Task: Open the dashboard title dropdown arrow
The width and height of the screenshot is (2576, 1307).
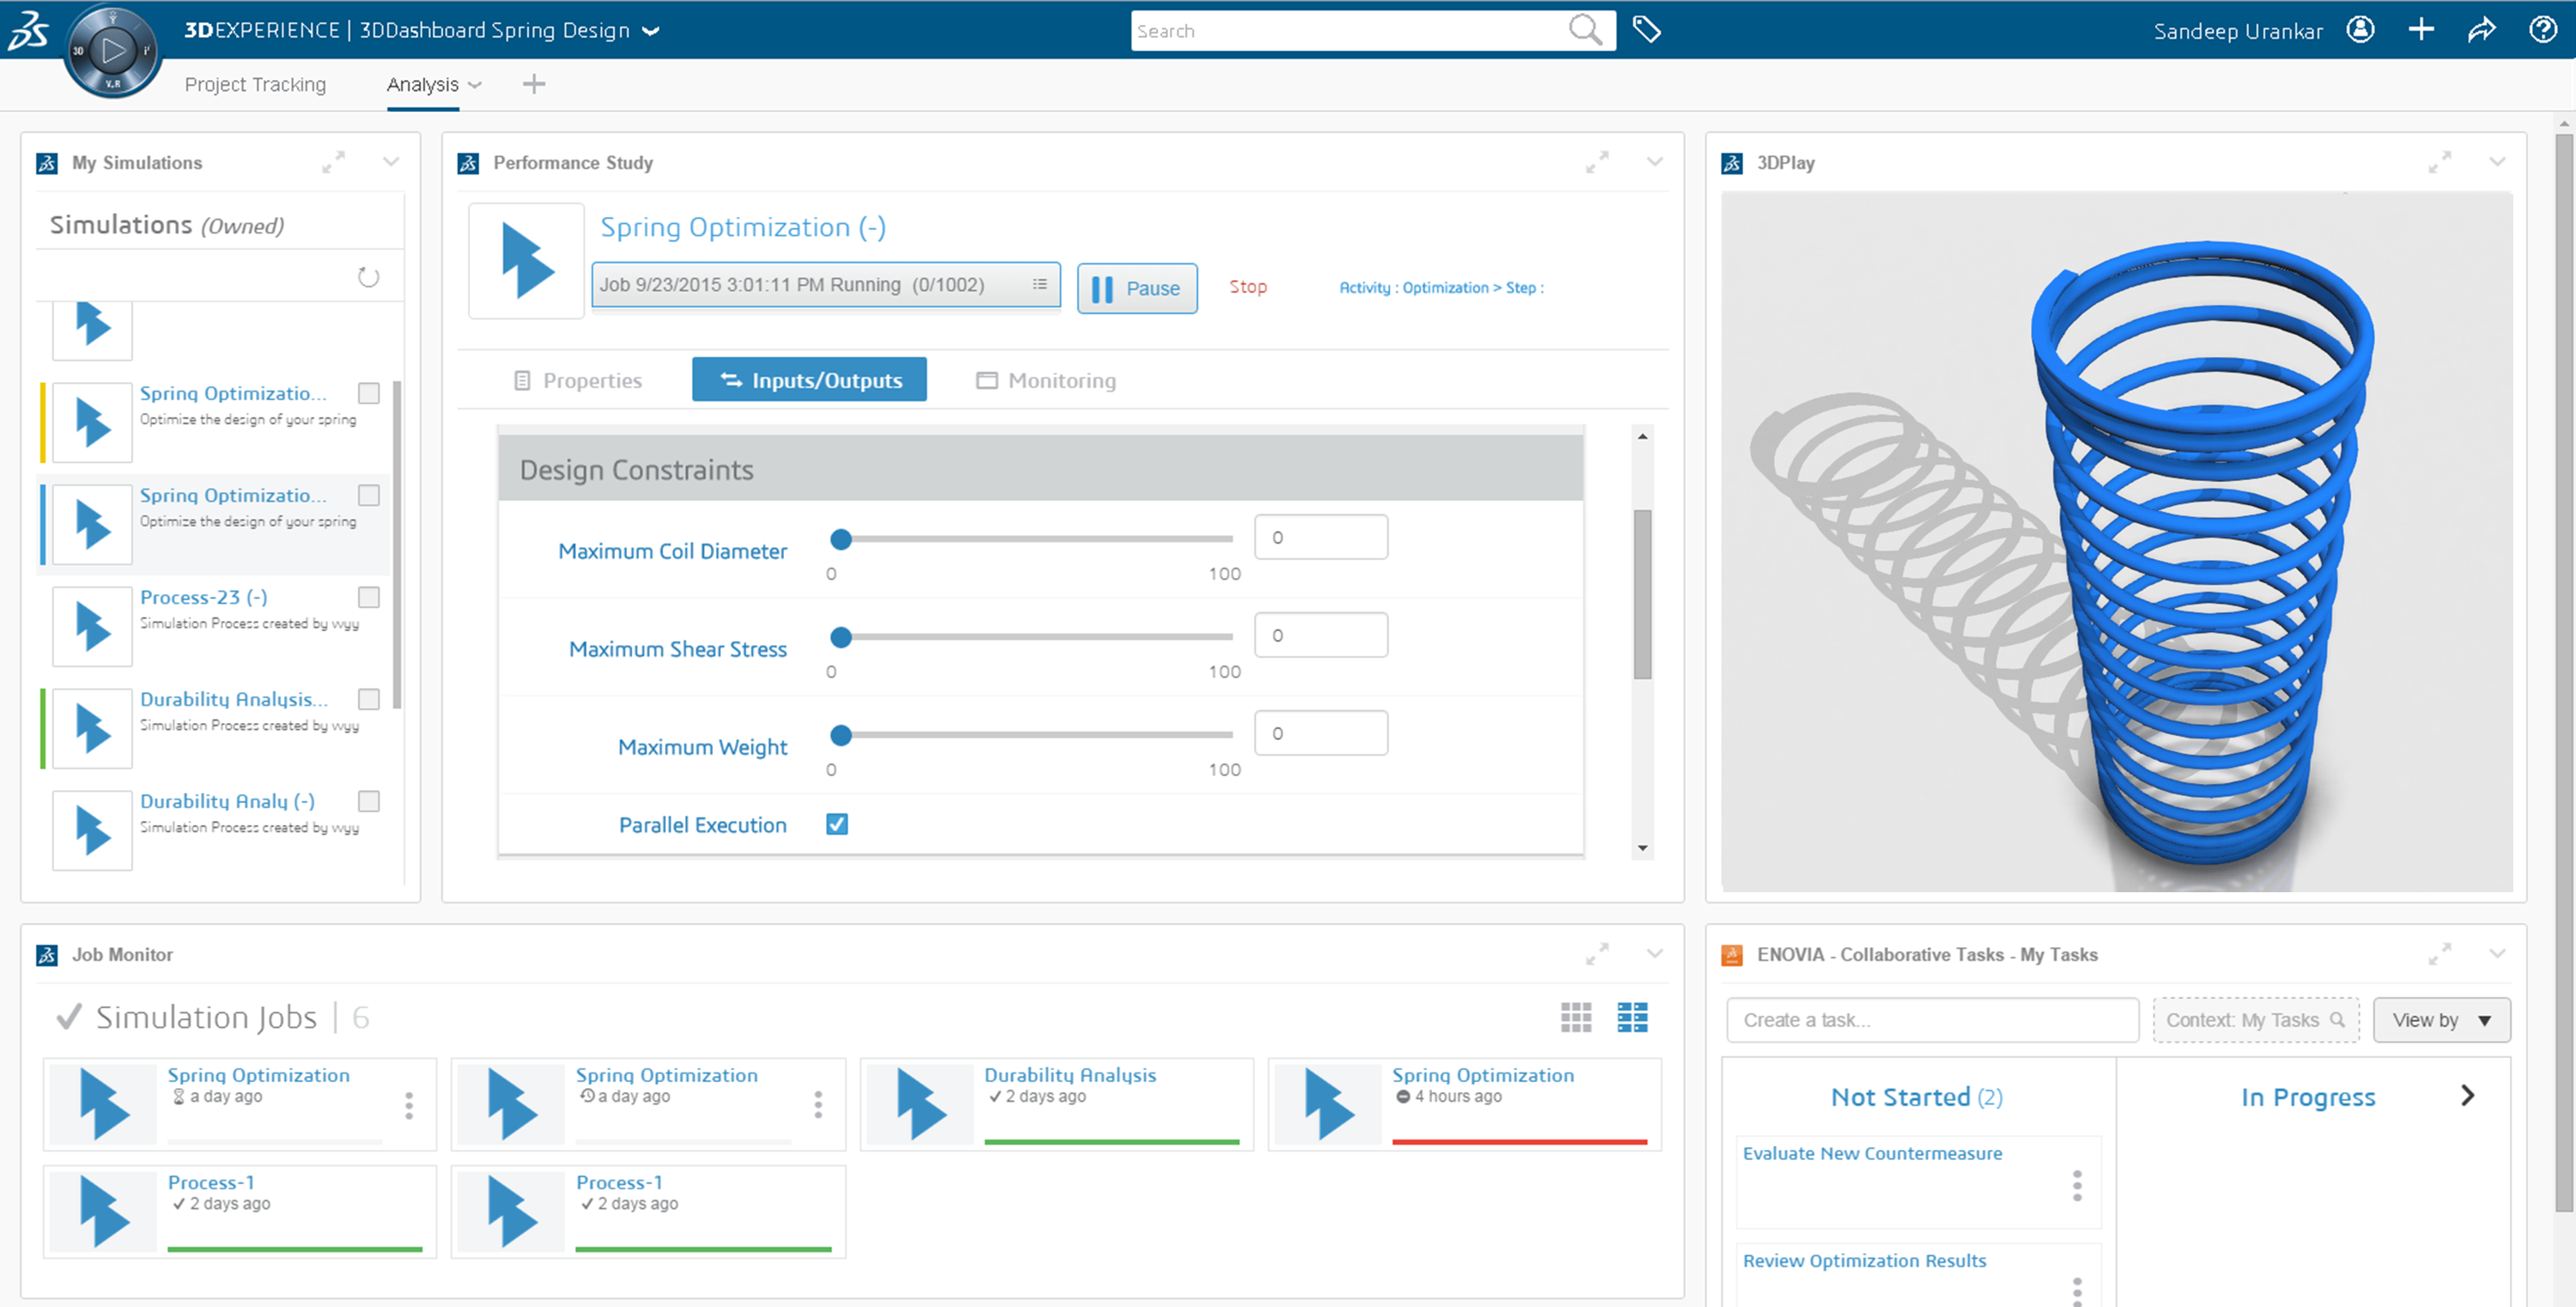Action: coord(651,31)
